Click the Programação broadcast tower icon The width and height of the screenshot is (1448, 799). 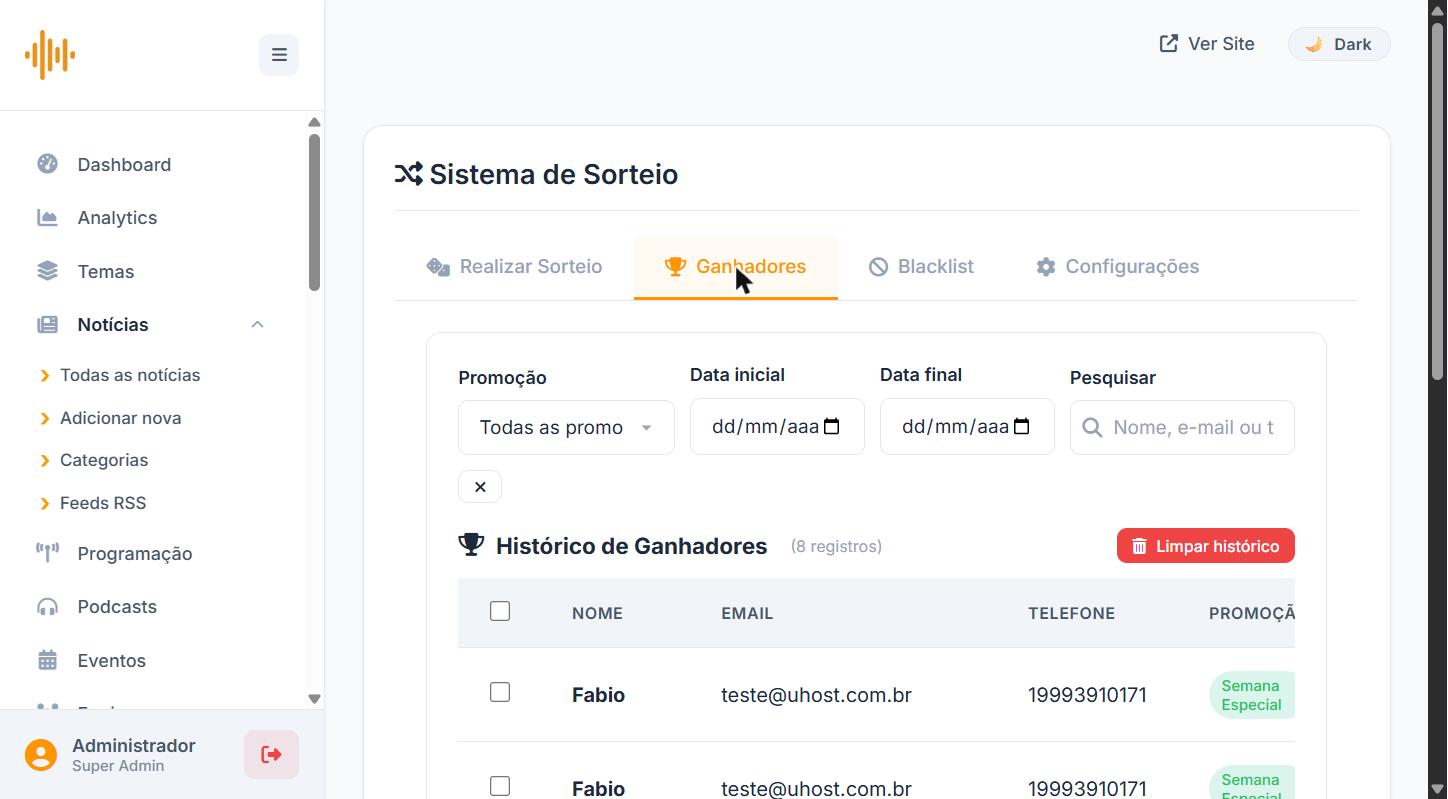(x=47, y=553)
